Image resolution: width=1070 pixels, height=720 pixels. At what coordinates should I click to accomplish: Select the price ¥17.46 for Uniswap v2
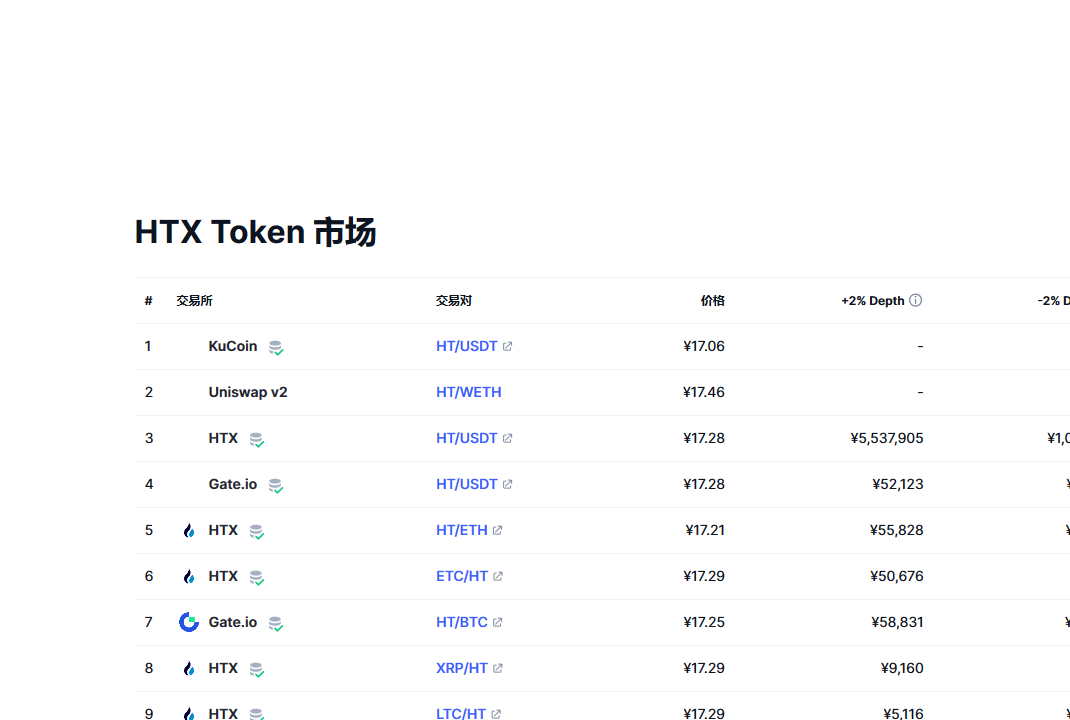pyautogui.click(x=704, y=392)
